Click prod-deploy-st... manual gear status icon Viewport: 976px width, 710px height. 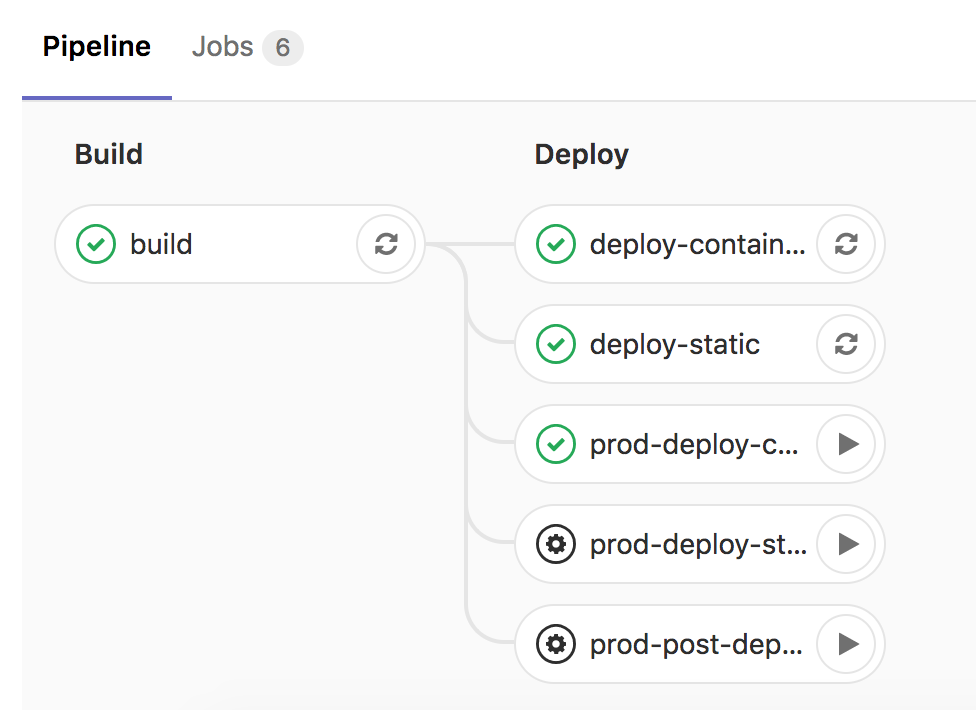pyautogui.click(x=556, y=544)
